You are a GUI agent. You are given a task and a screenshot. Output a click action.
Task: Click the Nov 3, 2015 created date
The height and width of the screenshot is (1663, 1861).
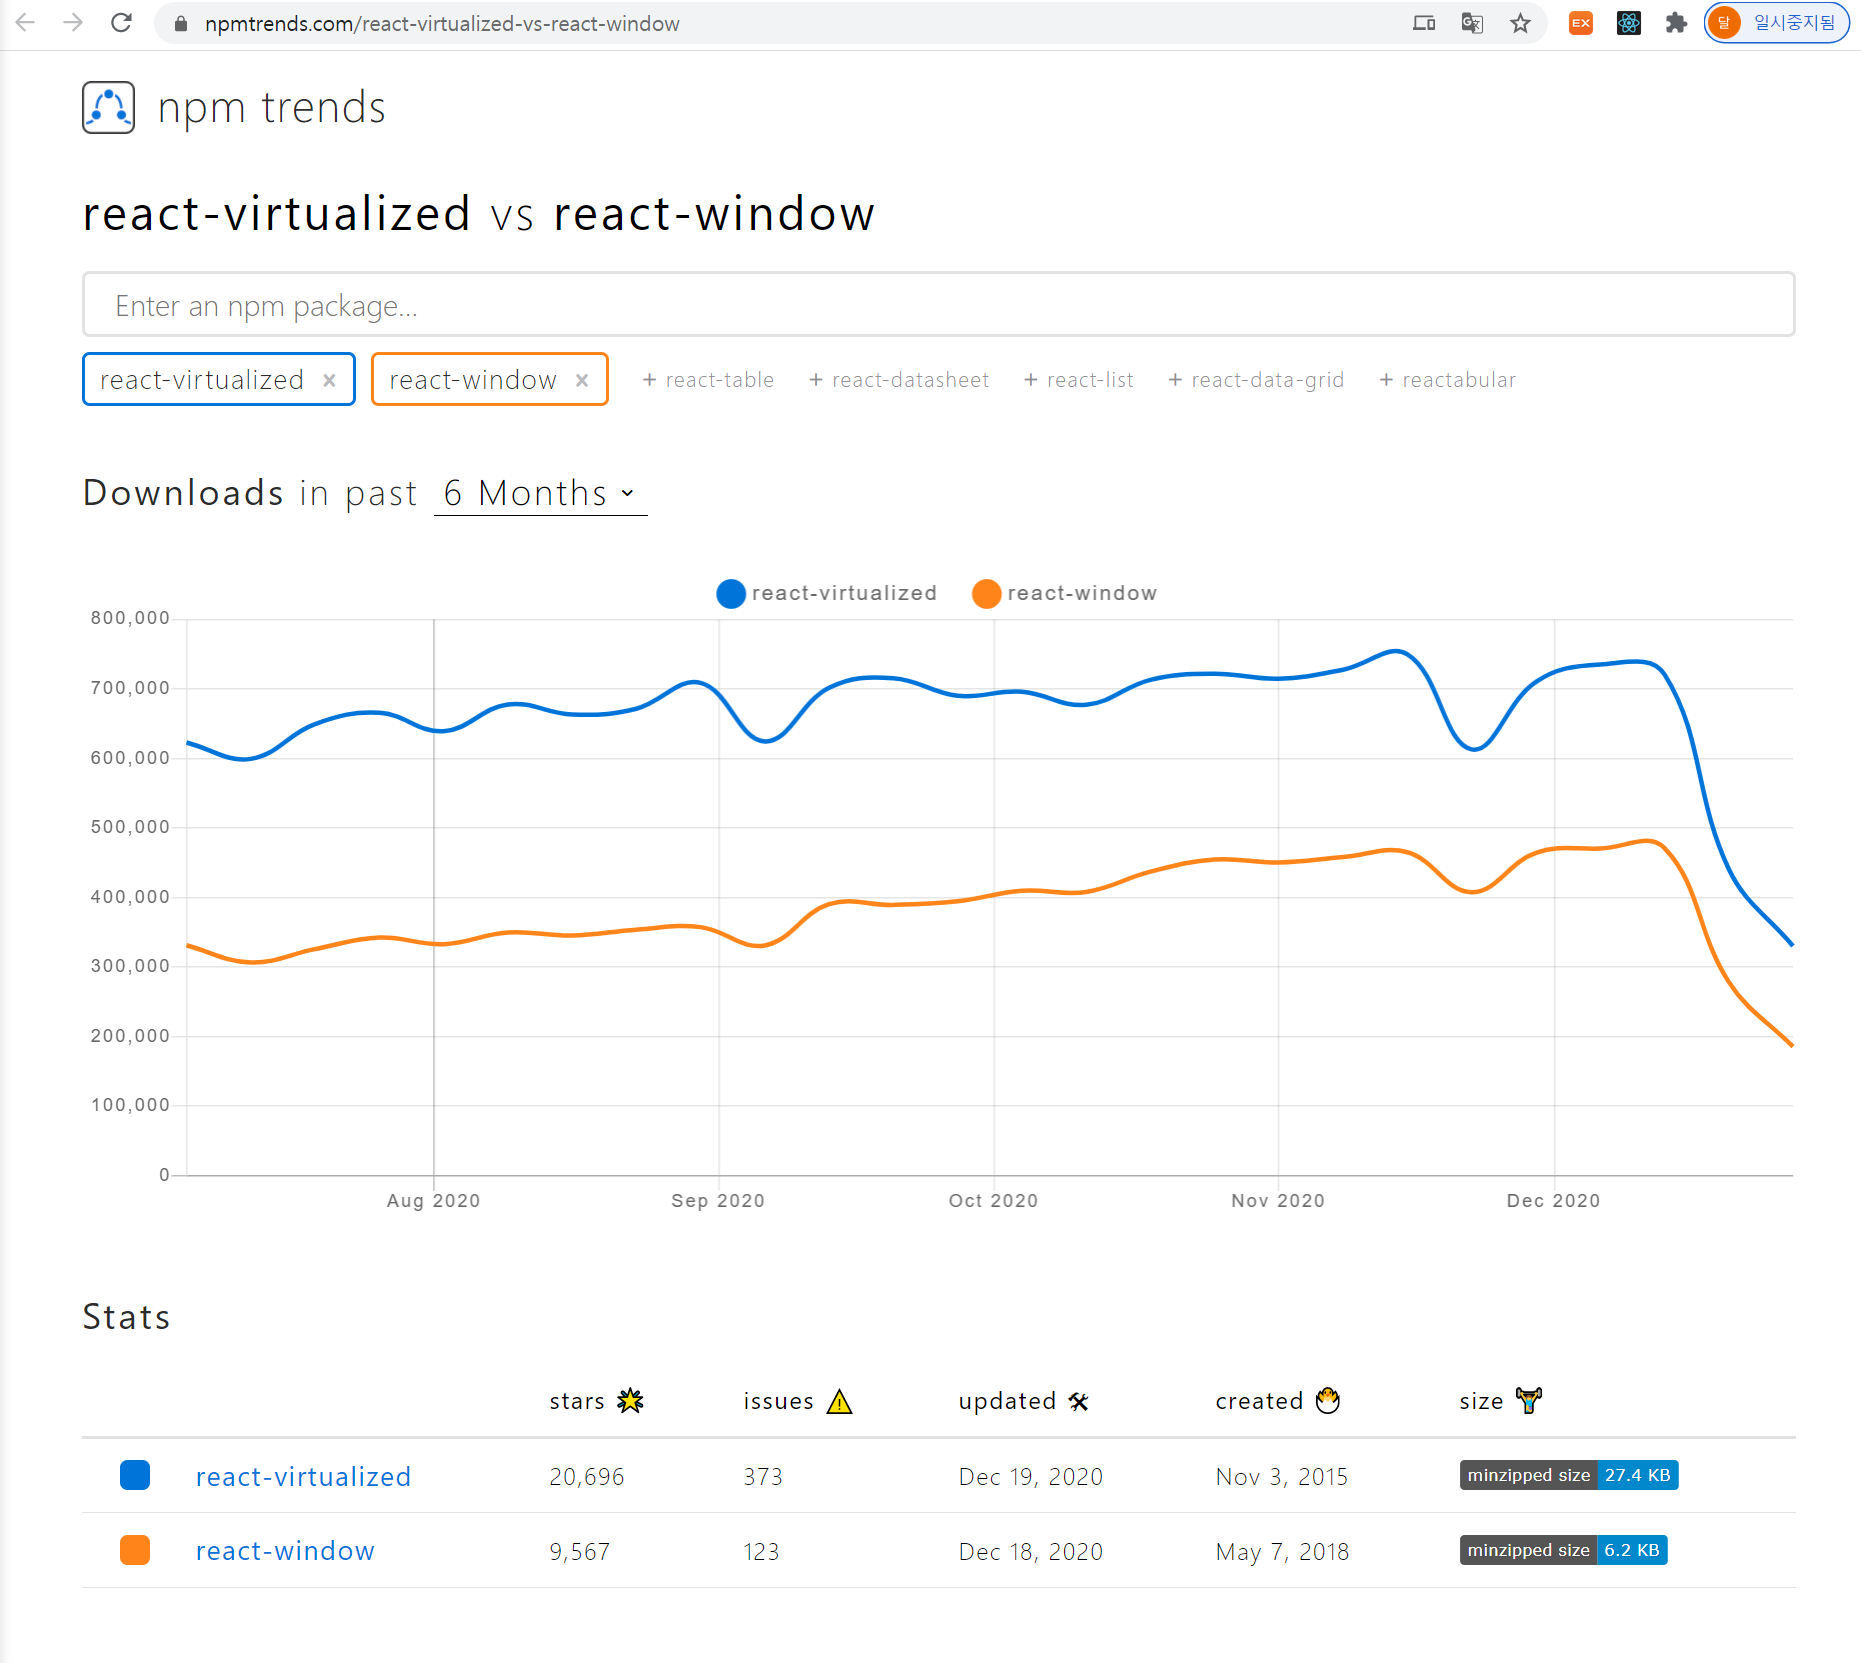(1282, 1477)
